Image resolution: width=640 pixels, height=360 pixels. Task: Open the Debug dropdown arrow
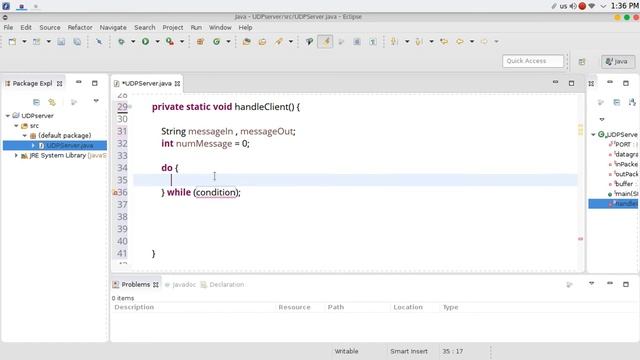pyautogui.click(x=133, y=42)
